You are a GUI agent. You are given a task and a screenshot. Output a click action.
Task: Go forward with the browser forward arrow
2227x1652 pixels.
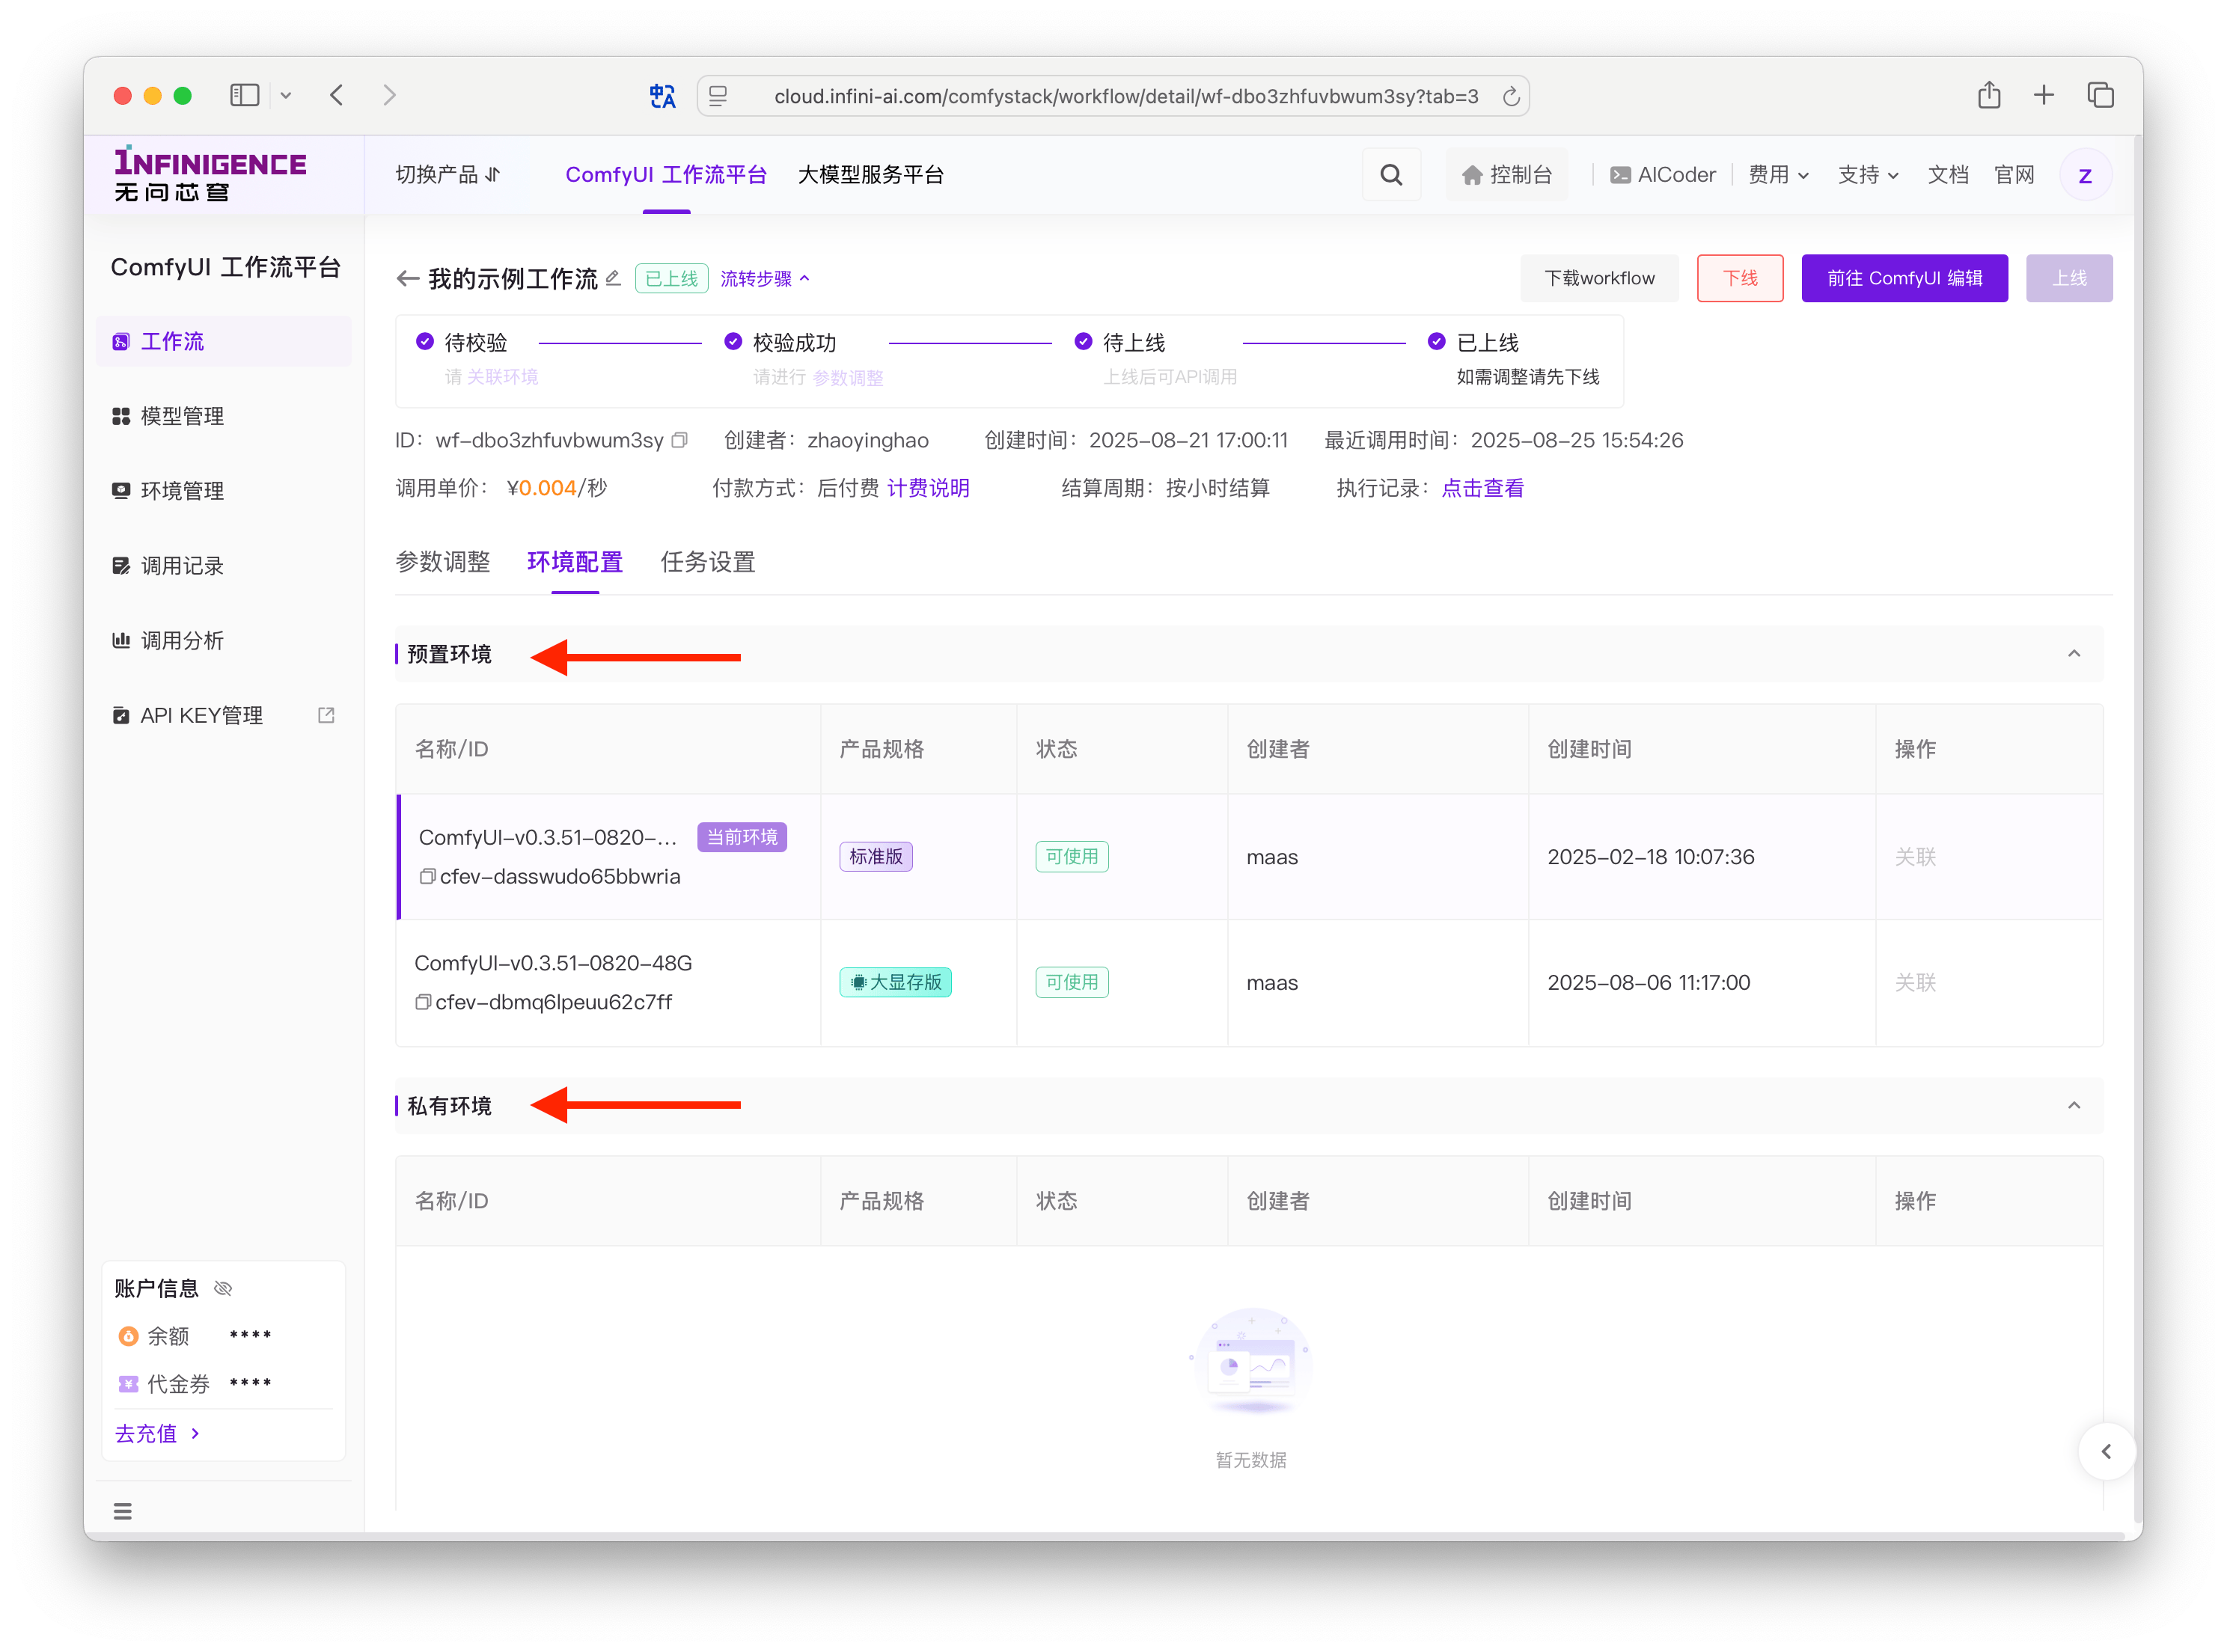point(389,95)
